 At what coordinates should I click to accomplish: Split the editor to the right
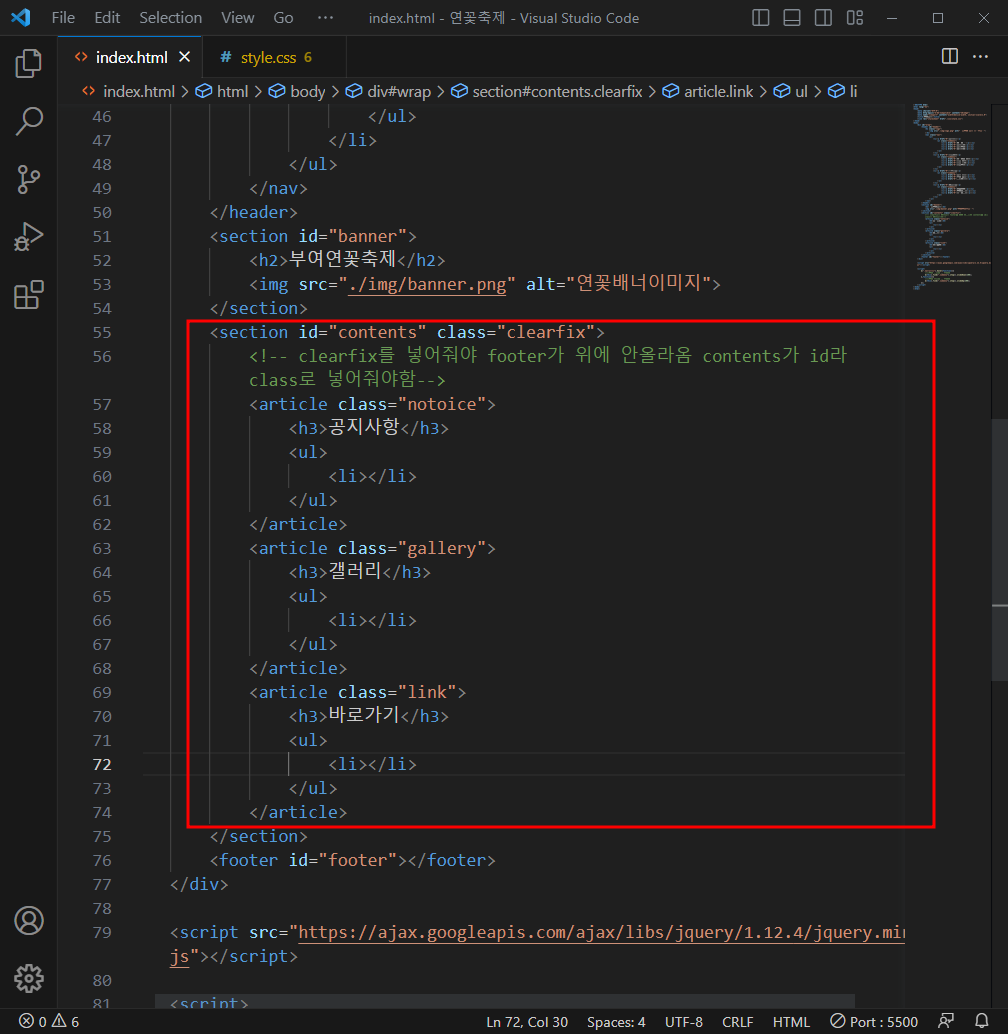pyautogui.click(x=949, y=57)
